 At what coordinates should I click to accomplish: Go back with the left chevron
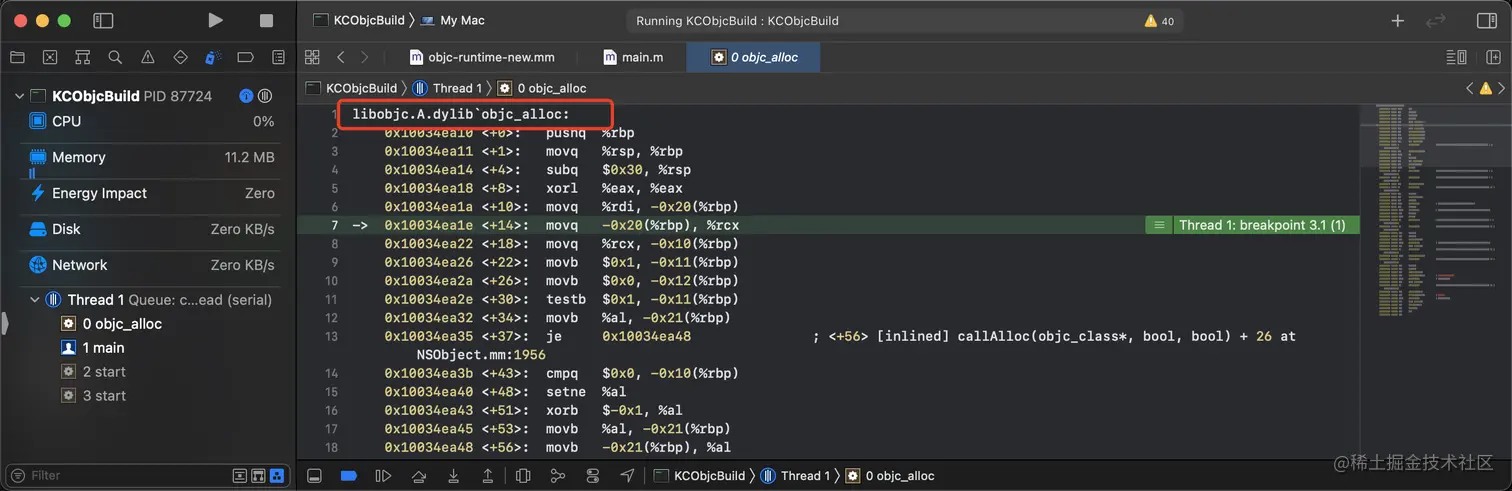(341, 57)
